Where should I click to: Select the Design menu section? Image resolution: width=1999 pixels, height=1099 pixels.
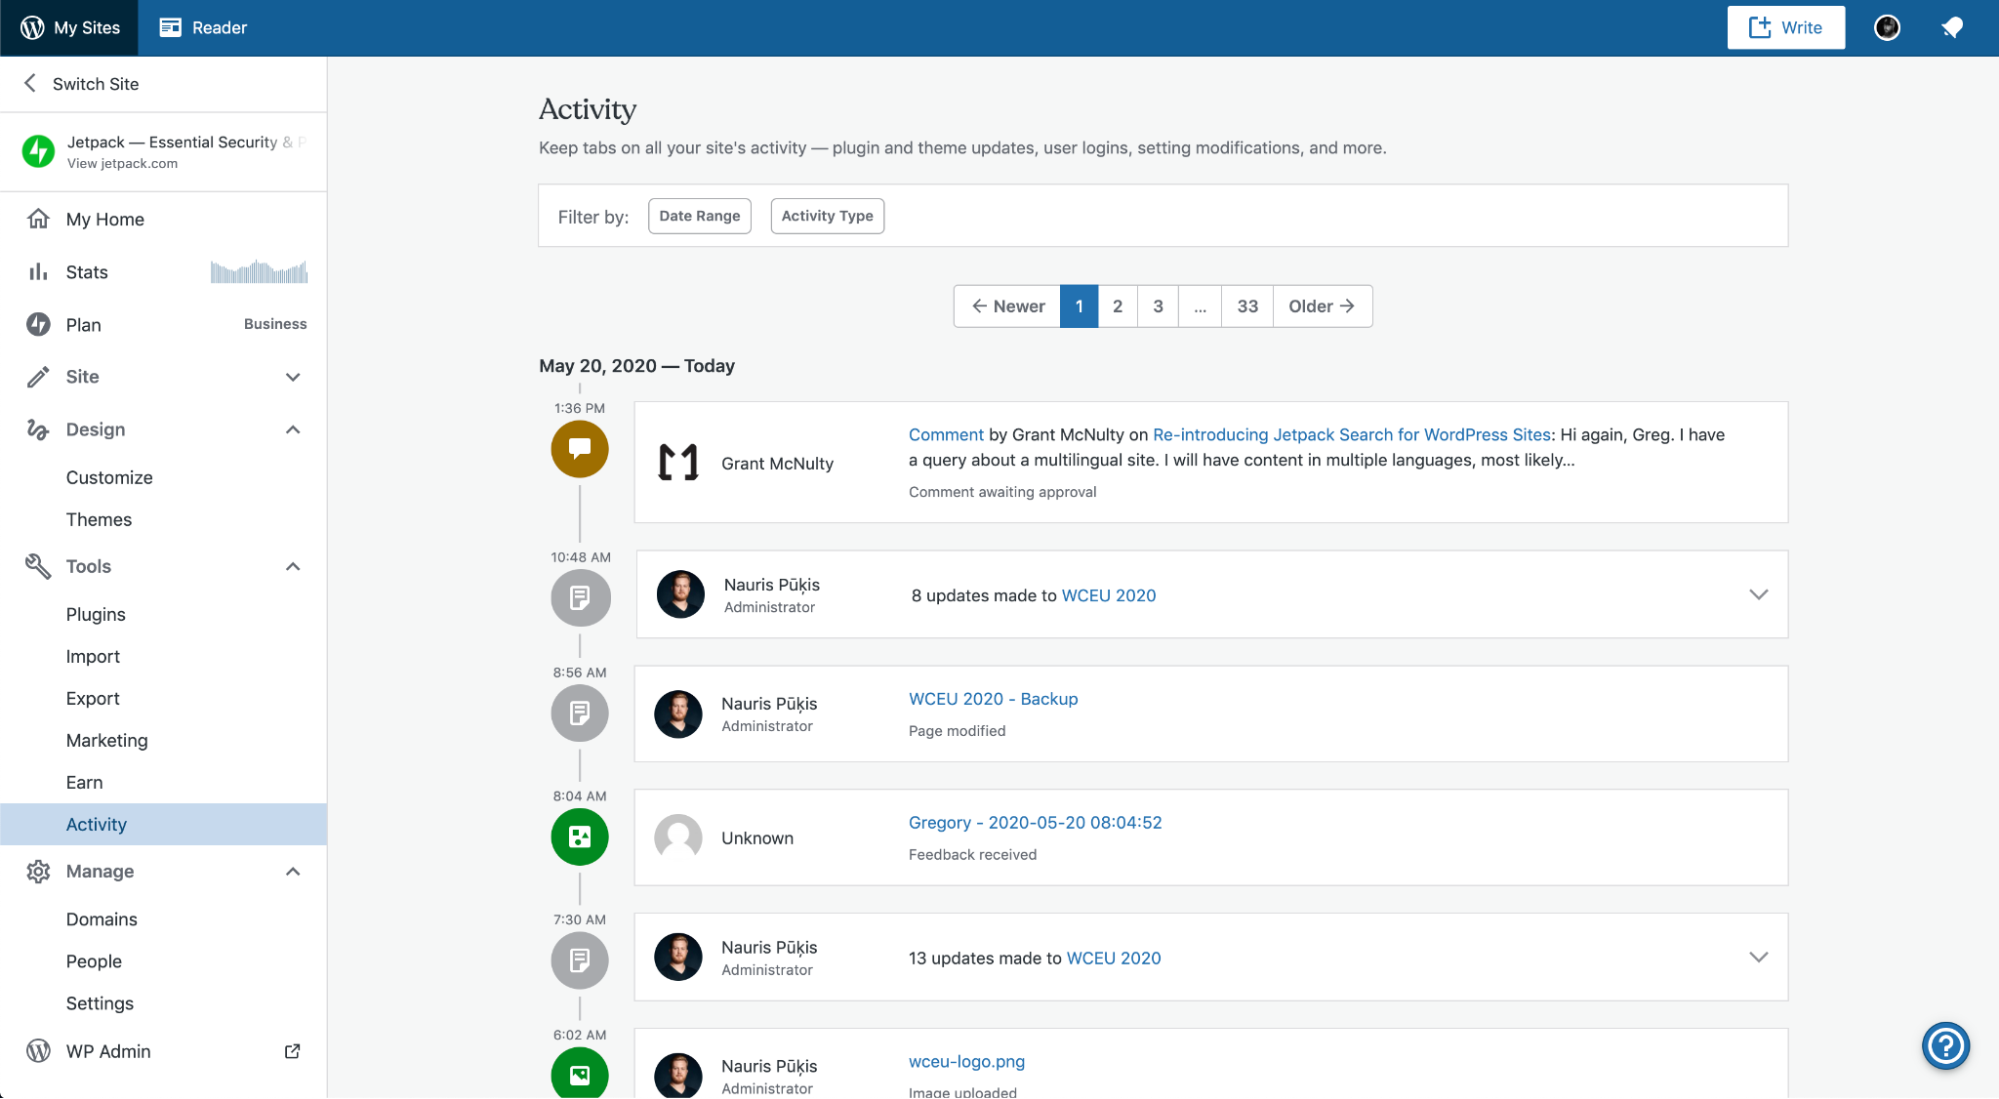95,428
